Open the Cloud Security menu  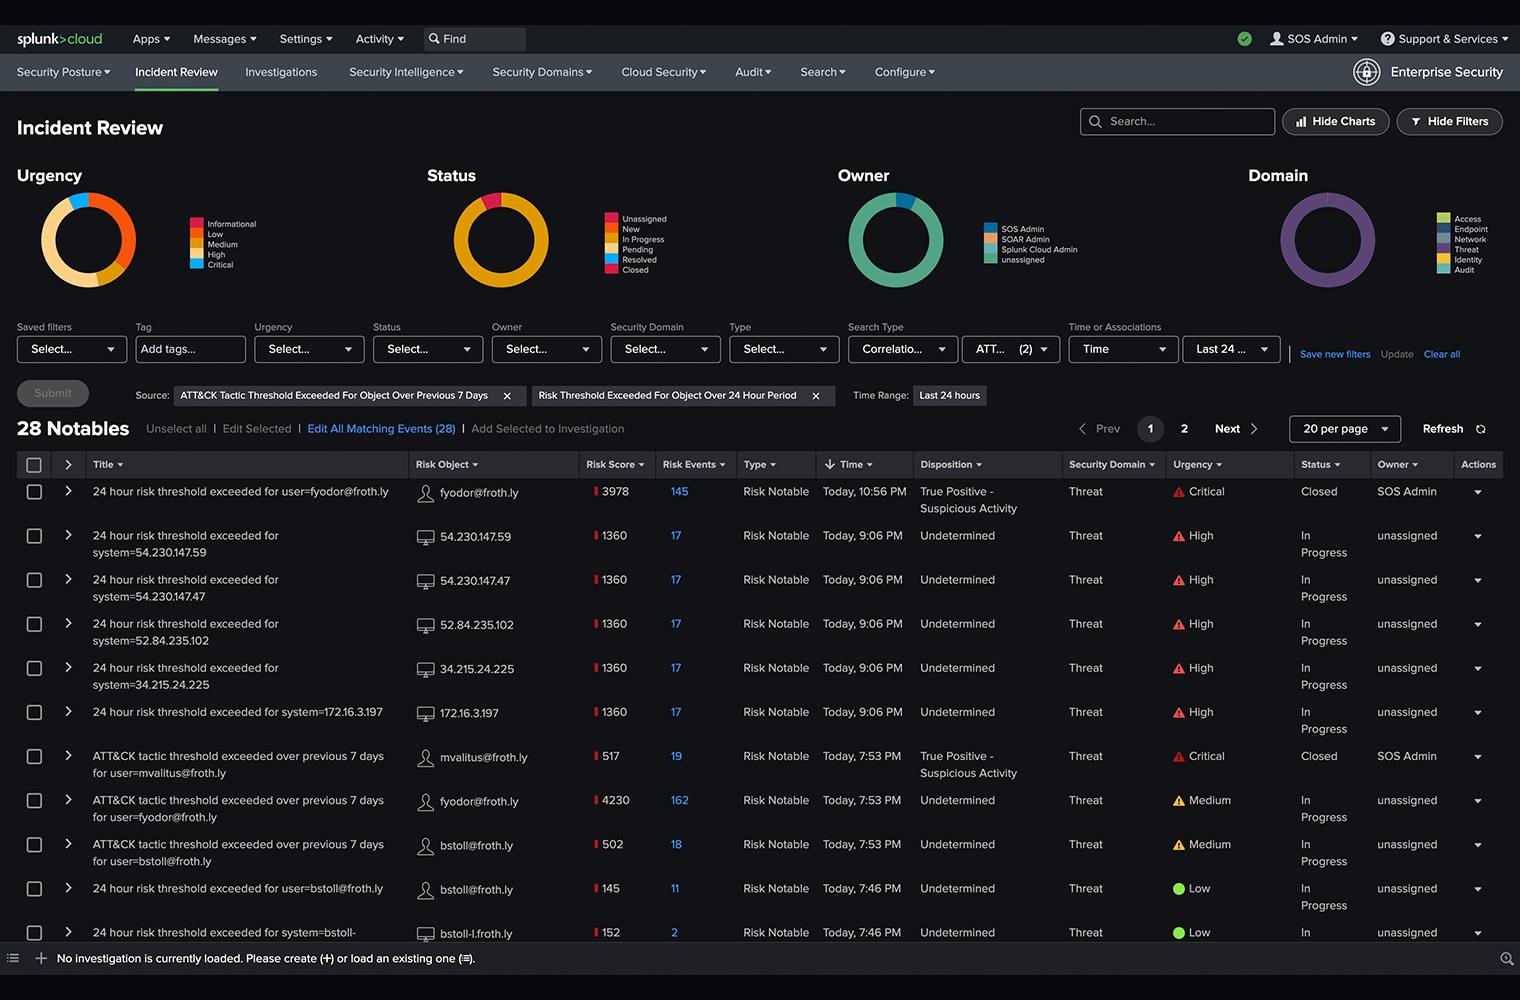point(663,72)
